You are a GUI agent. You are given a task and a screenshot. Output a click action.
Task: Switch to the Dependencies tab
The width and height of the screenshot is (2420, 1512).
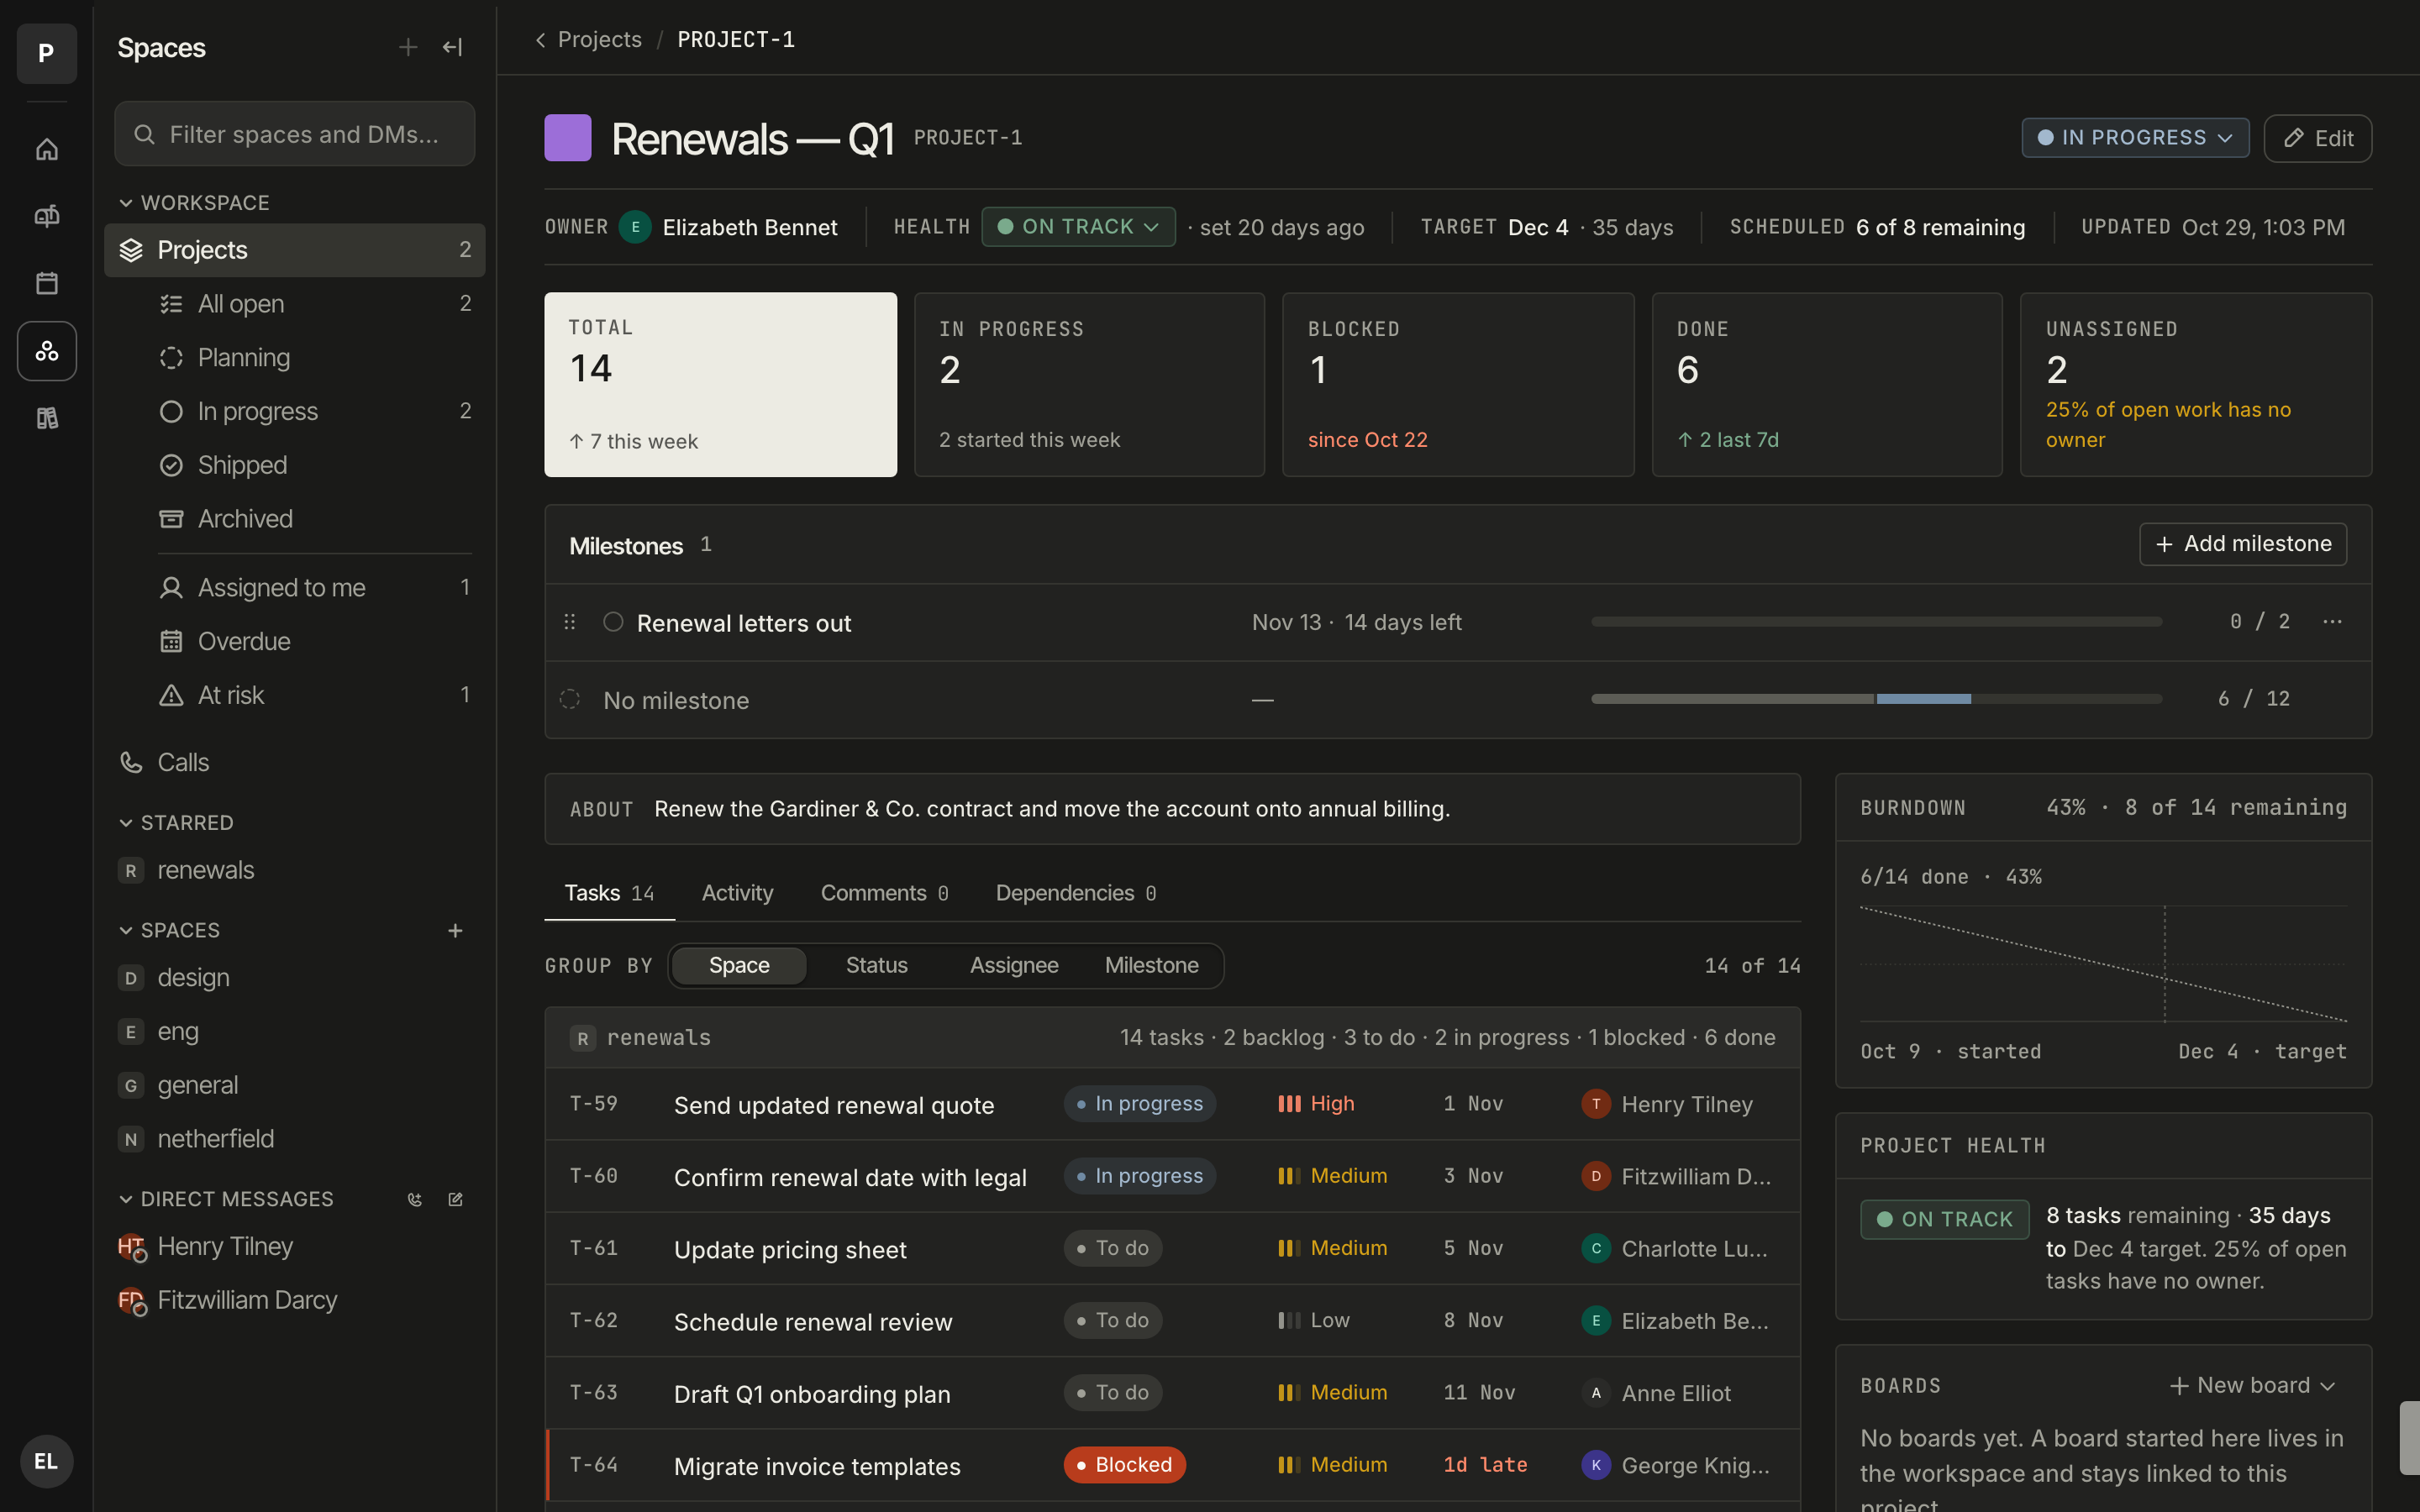point(1075,893)
